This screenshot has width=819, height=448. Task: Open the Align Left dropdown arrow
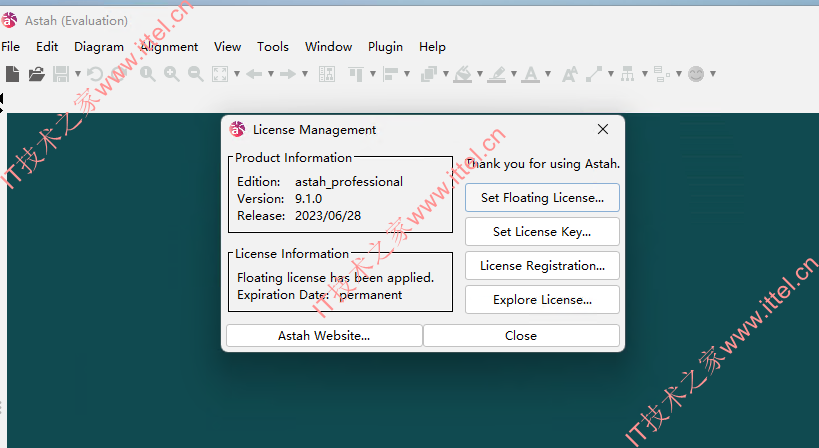coord(407,74)
